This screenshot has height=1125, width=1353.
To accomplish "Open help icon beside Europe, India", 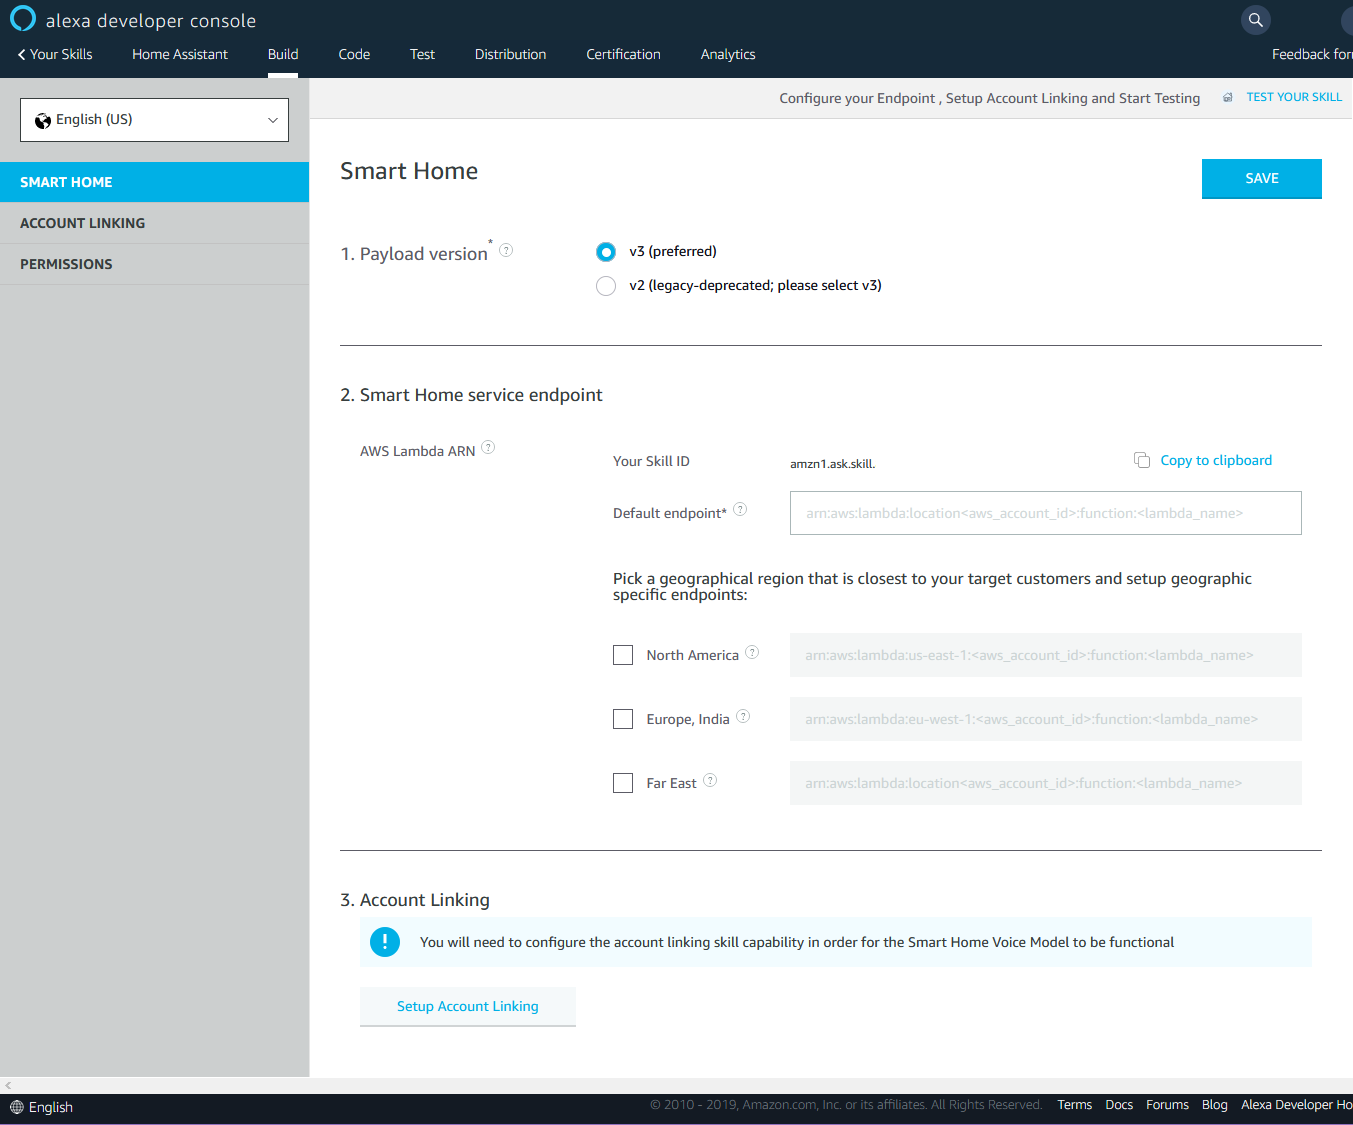I will (x=743, y=716).
